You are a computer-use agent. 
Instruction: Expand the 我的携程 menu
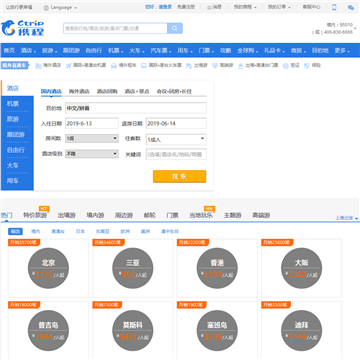[x=245, y=7]
